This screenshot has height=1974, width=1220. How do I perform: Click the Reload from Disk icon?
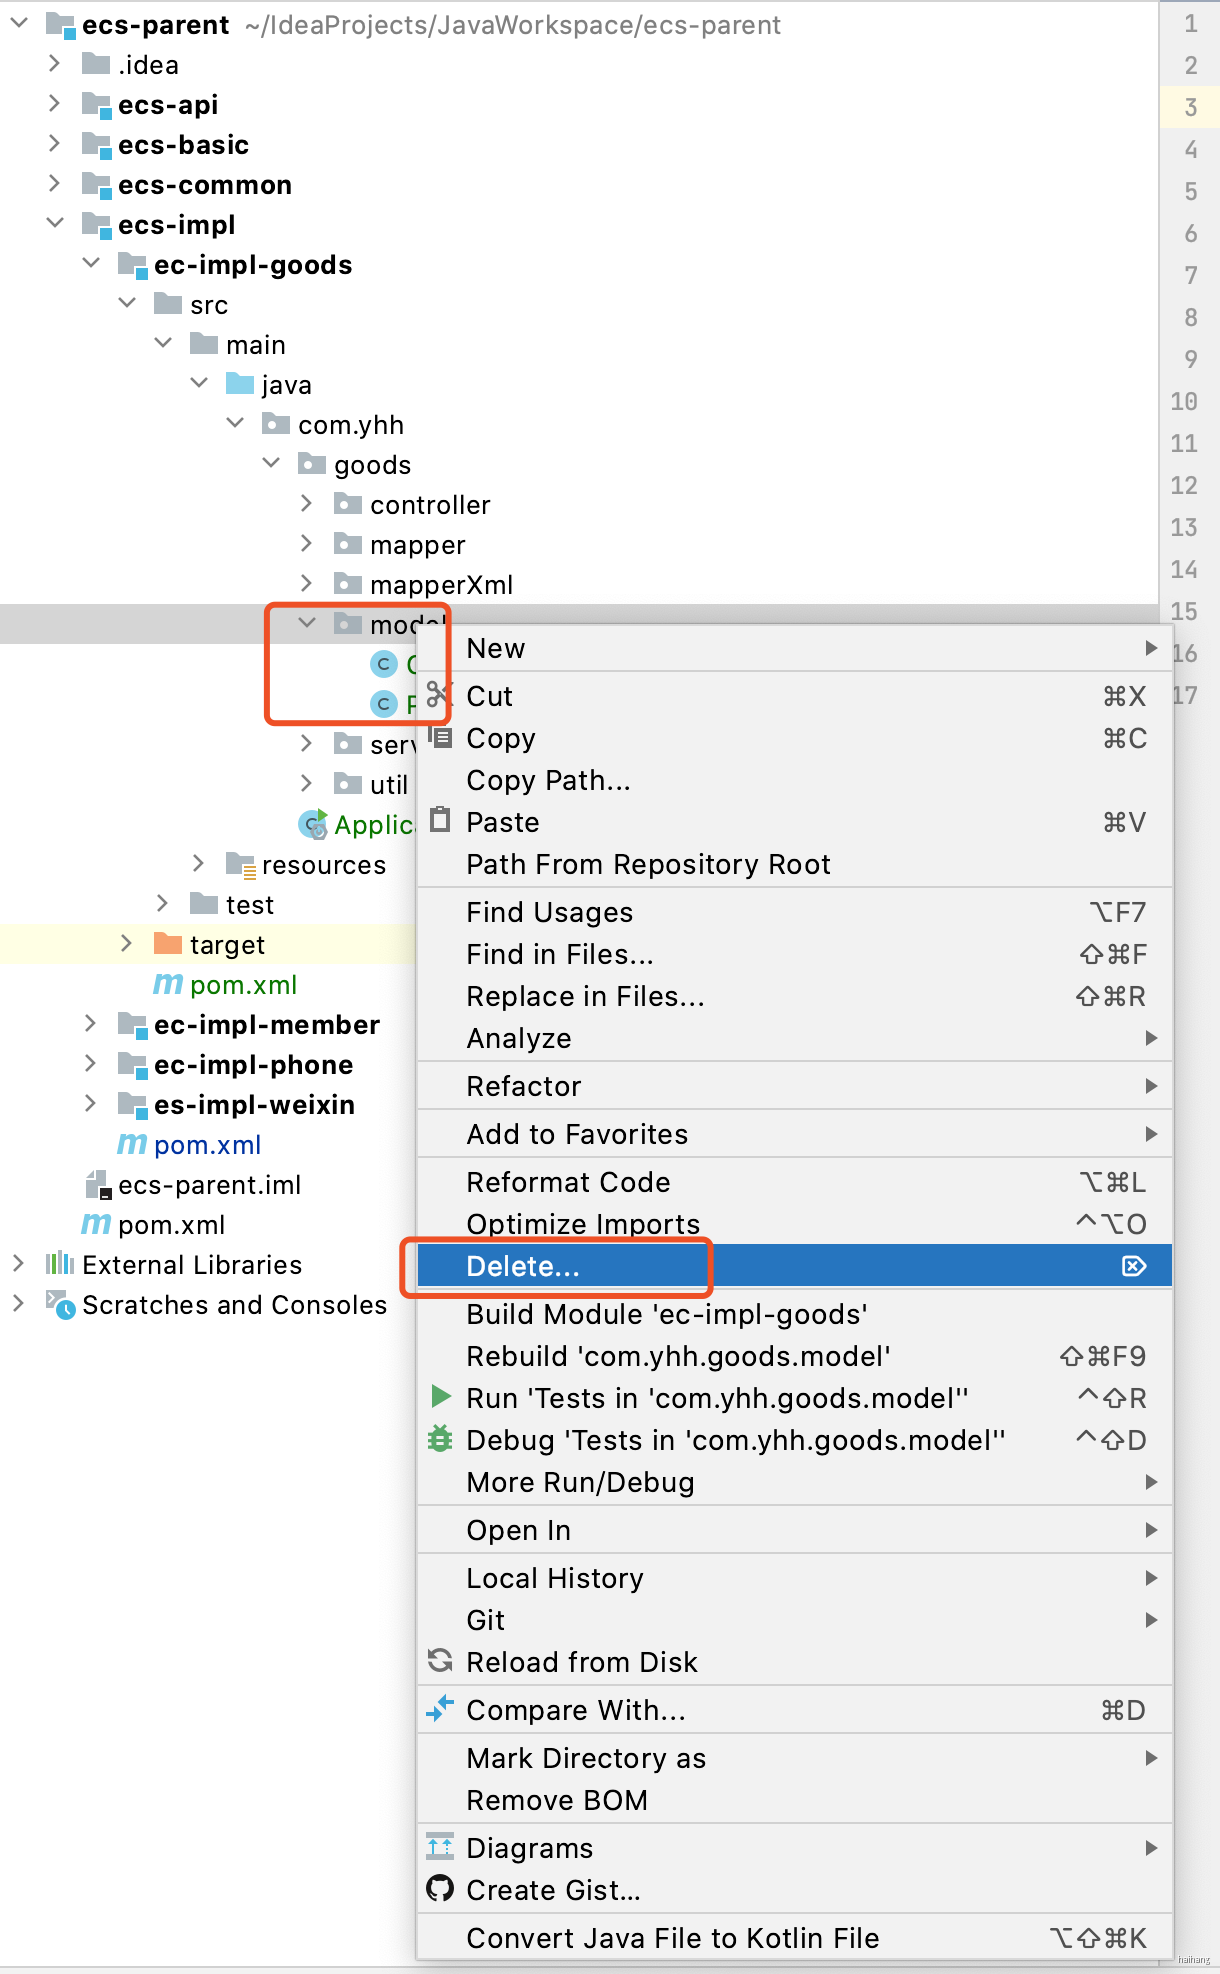[440, 1661]
